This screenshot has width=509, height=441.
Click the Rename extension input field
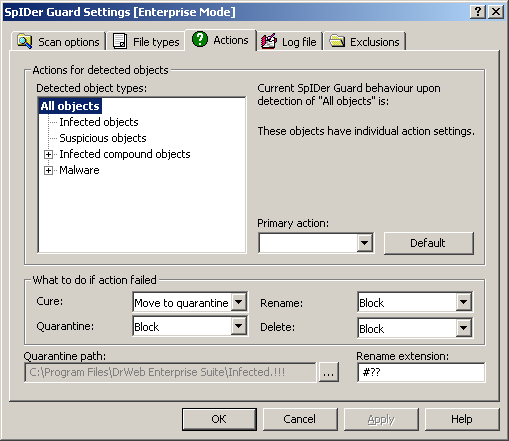421,372
